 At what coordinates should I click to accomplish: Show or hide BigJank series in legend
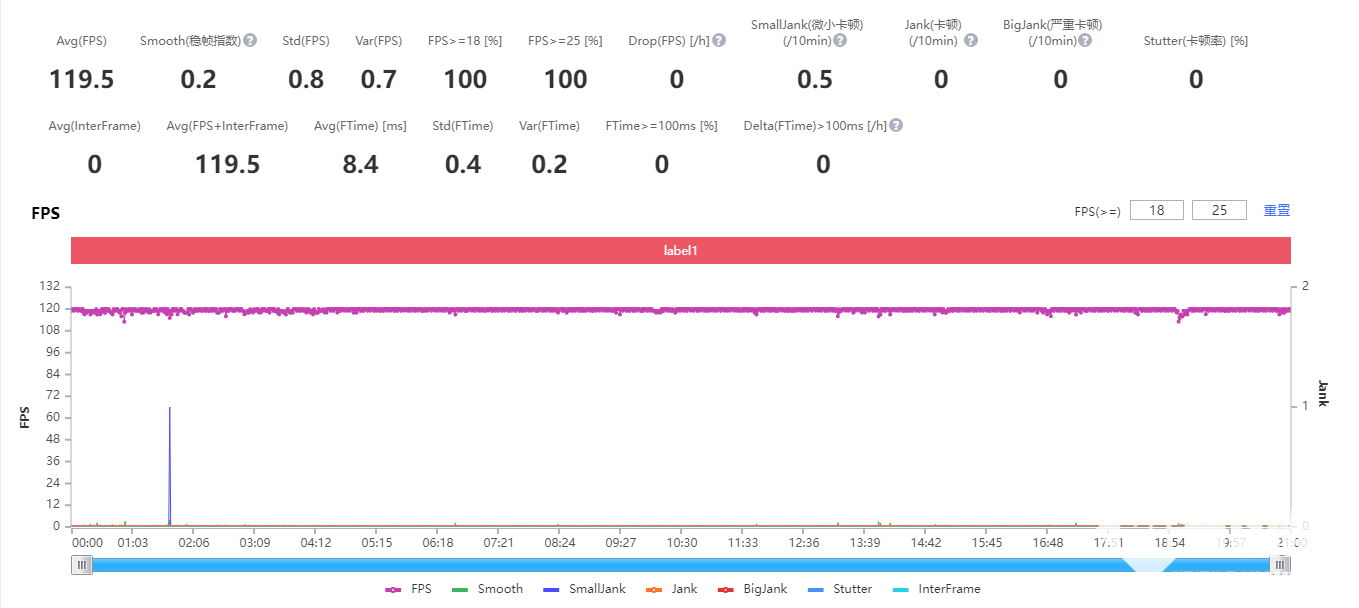pos(752,589)
